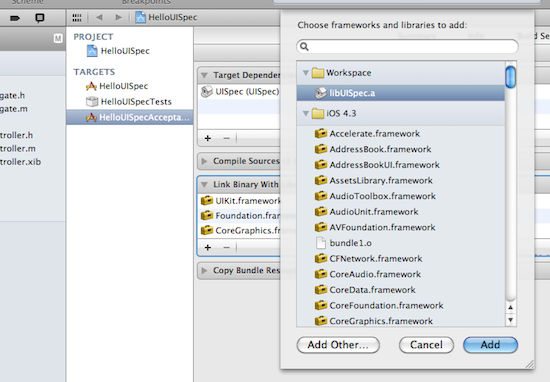Select CFNetwork.framework
The image size is (550, 382).
pyautogui.click(x=401, y=259)
